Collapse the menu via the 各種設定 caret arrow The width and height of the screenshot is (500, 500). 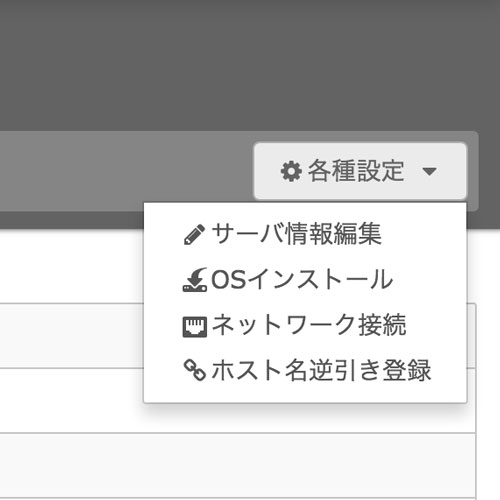[x=429, y=172]
